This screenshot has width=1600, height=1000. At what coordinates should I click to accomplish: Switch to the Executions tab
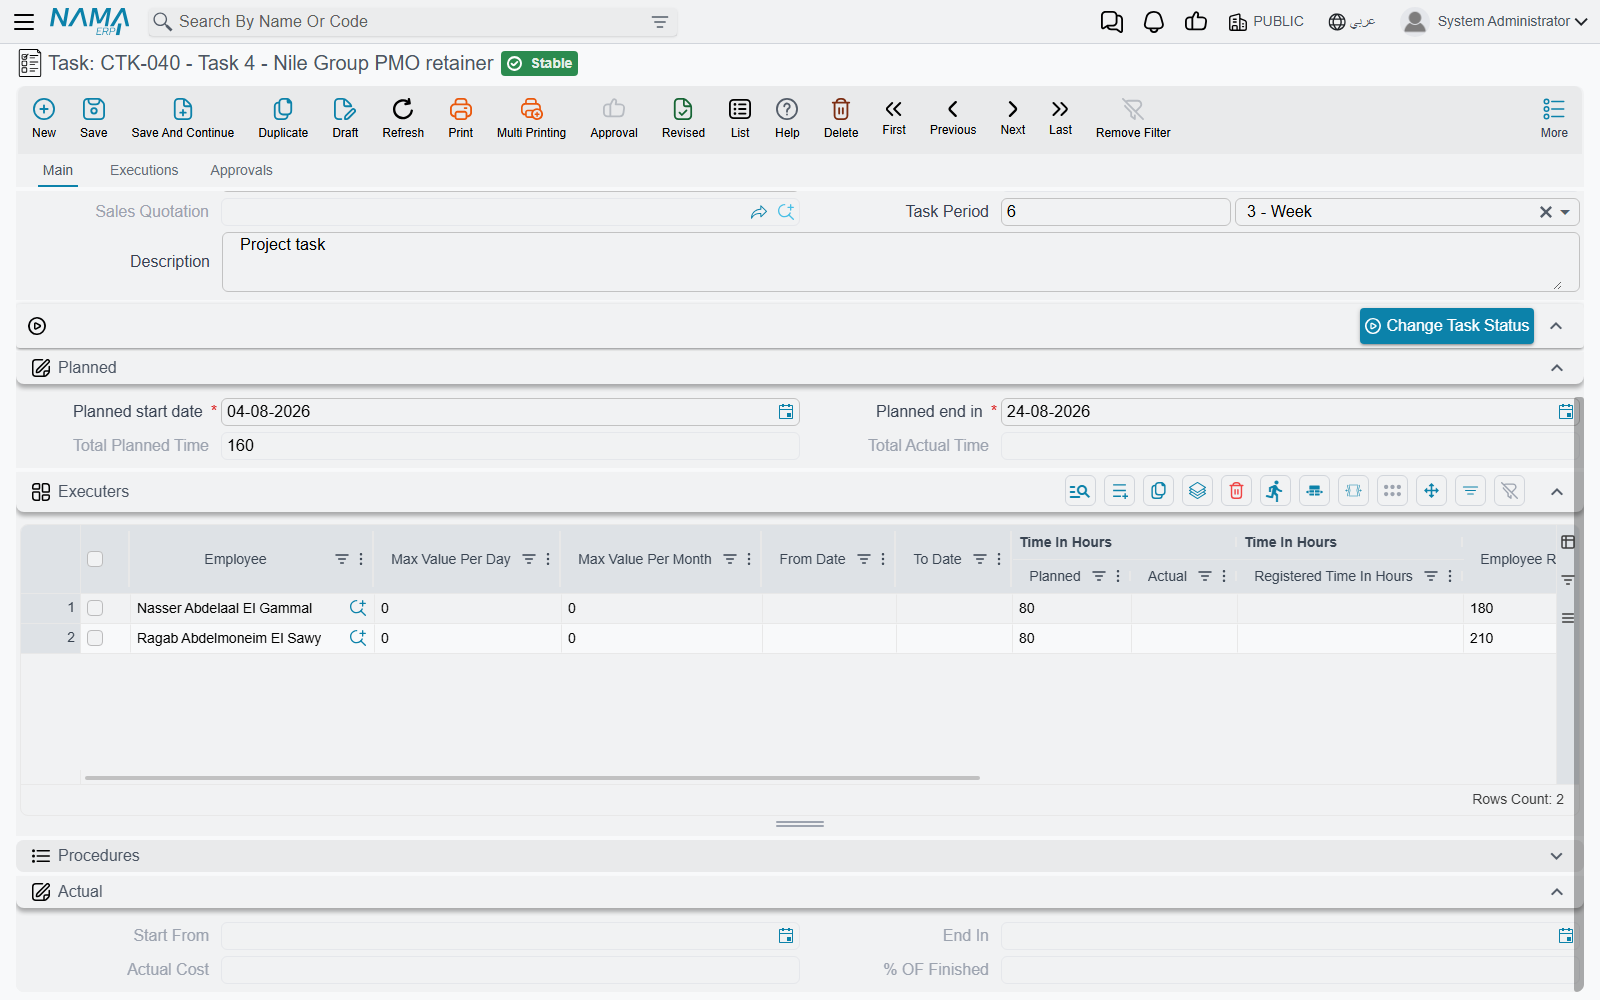tap(144, 170)
